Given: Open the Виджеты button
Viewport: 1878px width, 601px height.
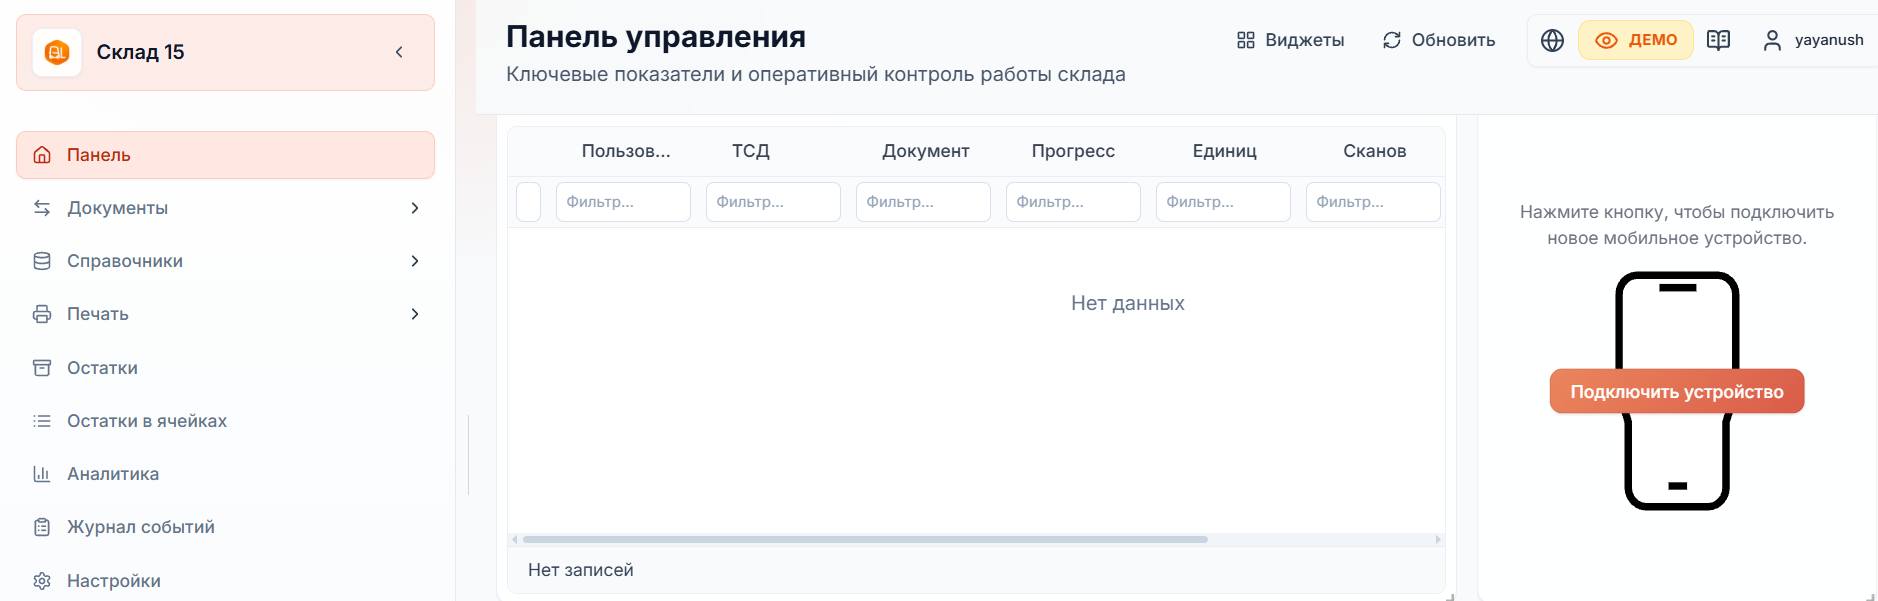Looking at the screenshot, I should [1290, 40].
